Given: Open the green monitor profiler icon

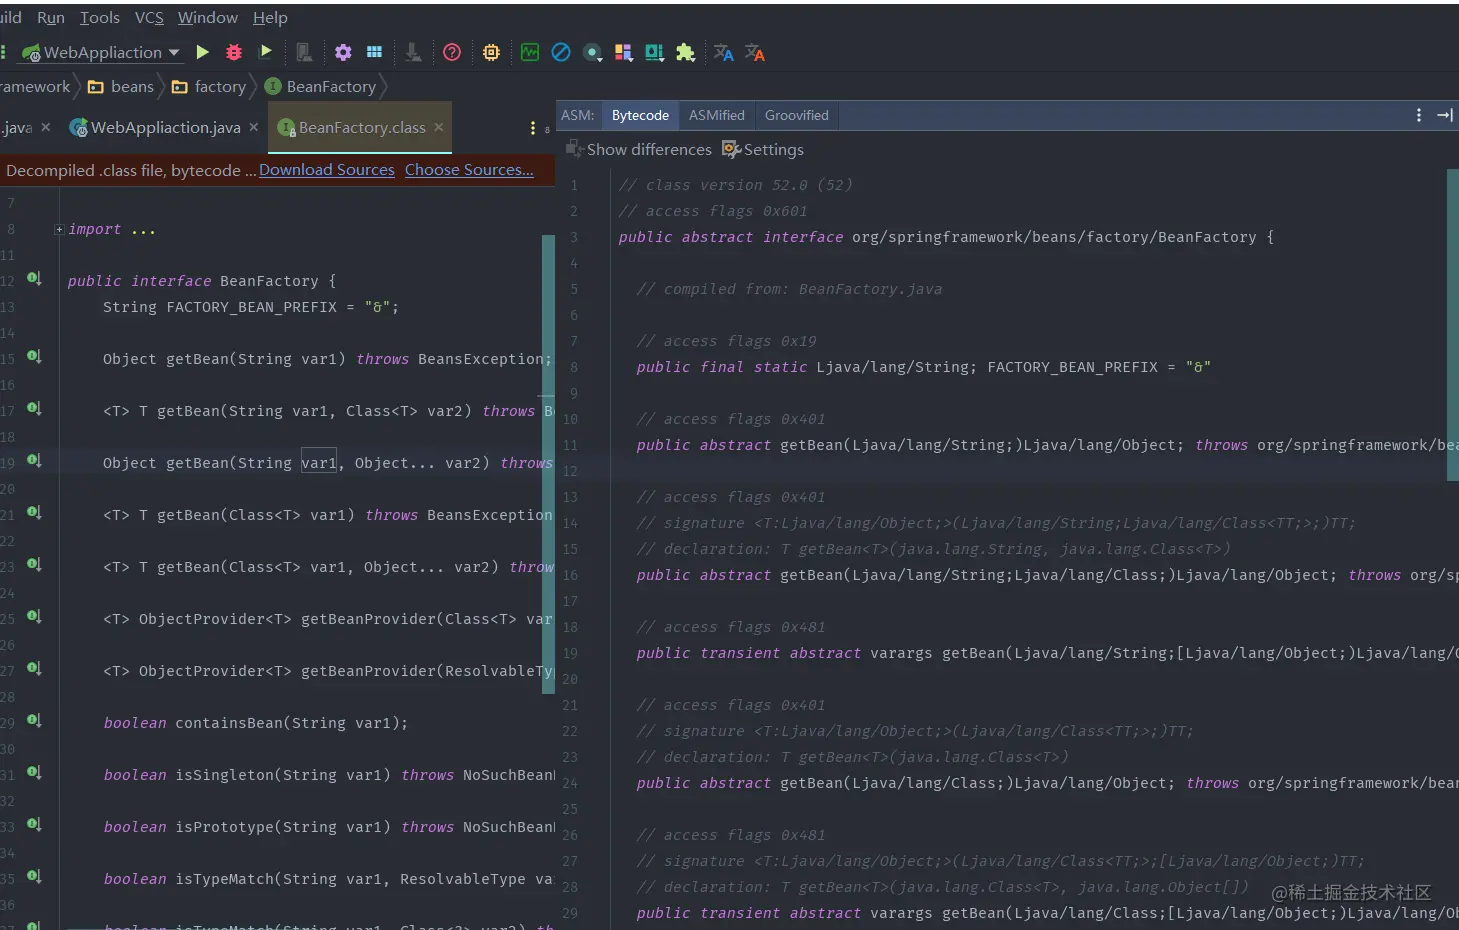Looking at the screenshot, I should coord(530,52).
